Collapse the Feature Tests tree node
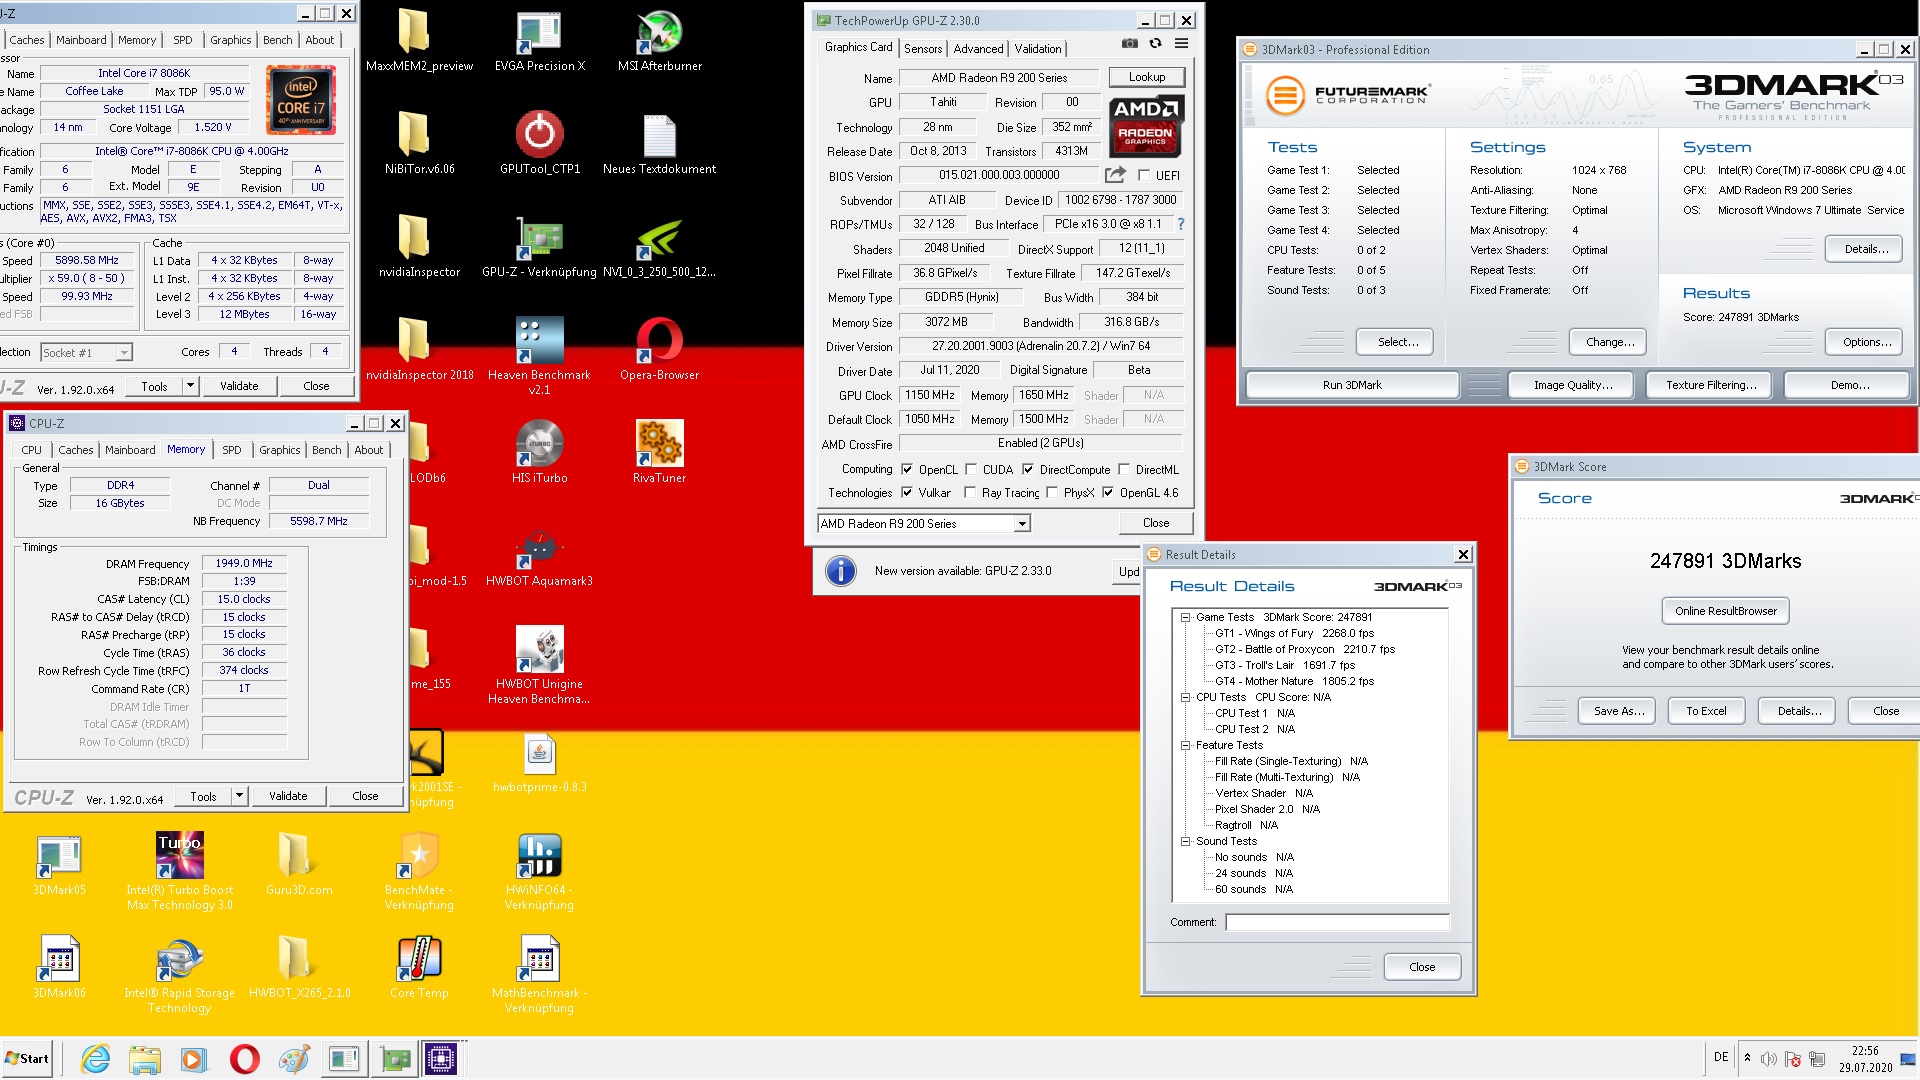This screenshot has width=1920, height=1080. coord(1185,745)
